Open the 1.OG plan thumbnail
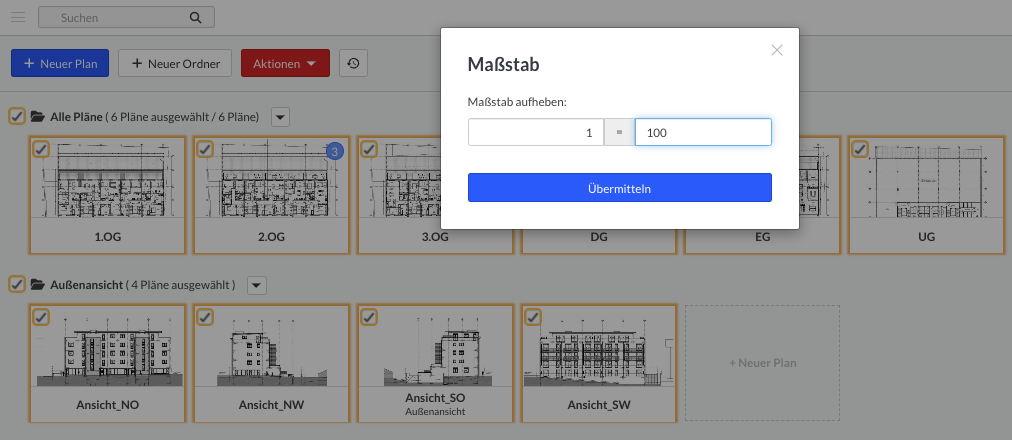The height and width of the screenshot is (440, 1012). [108, 179]
